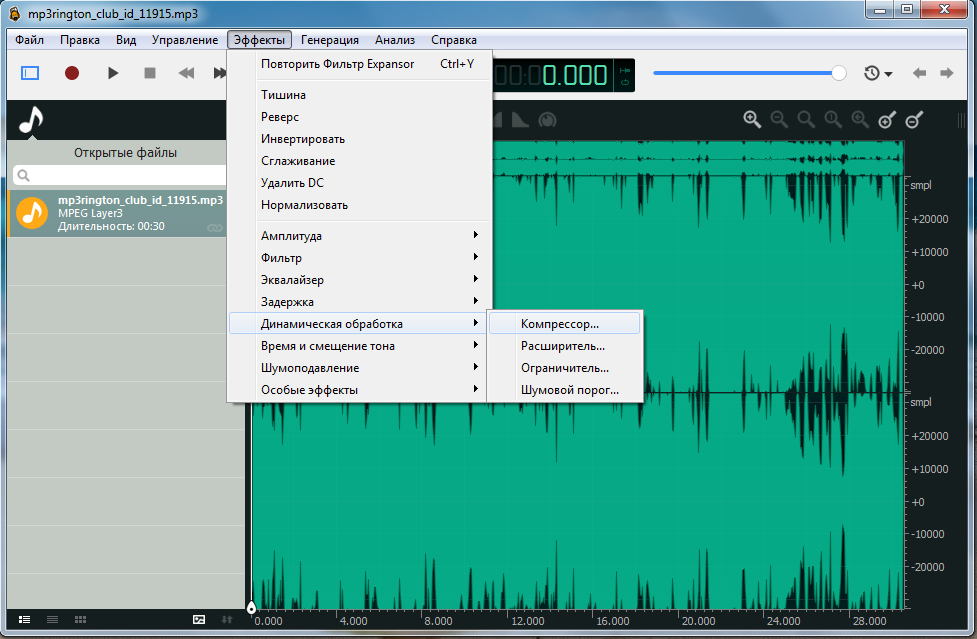Toggle the loop icon in time display
This screenshot has width=977, height=639.
(624, 83)
